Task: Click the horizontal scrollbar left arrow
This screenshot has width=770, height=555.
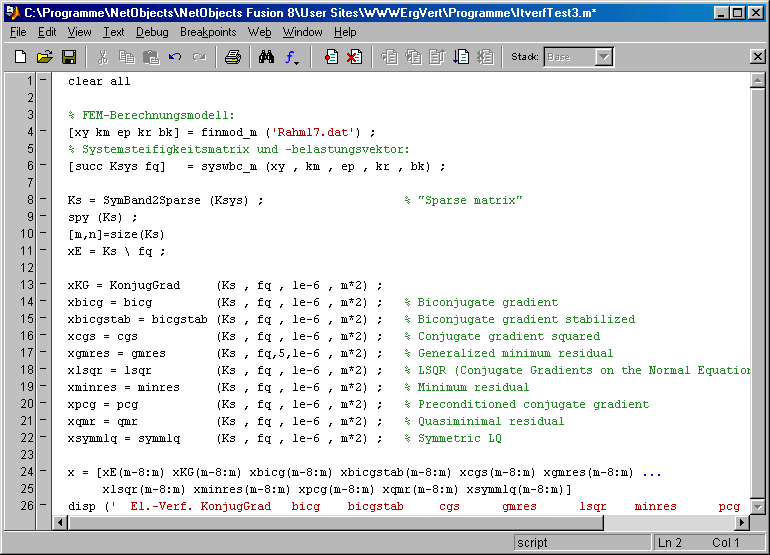Action: click(x=60, y=523)
